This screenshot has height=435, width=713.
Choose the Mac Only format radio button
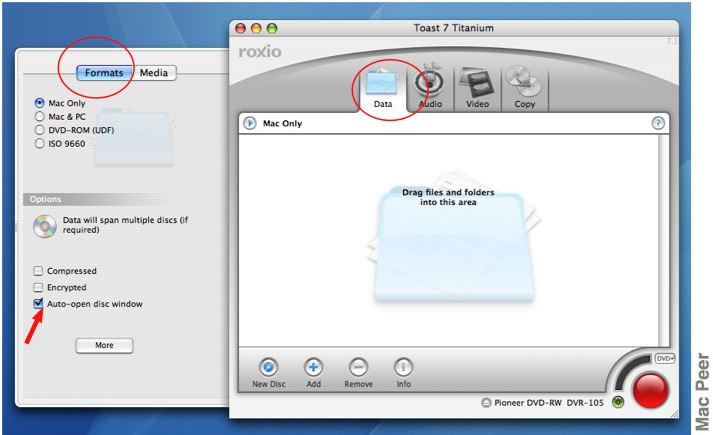40,103
